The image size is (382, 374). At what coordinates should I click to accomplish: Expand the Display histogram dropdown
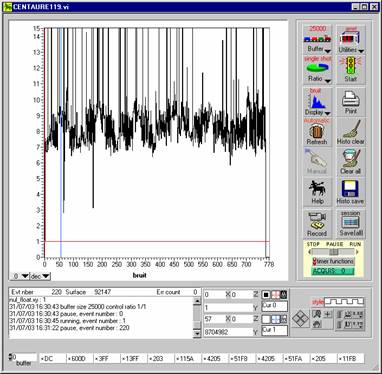coord(327,113)
